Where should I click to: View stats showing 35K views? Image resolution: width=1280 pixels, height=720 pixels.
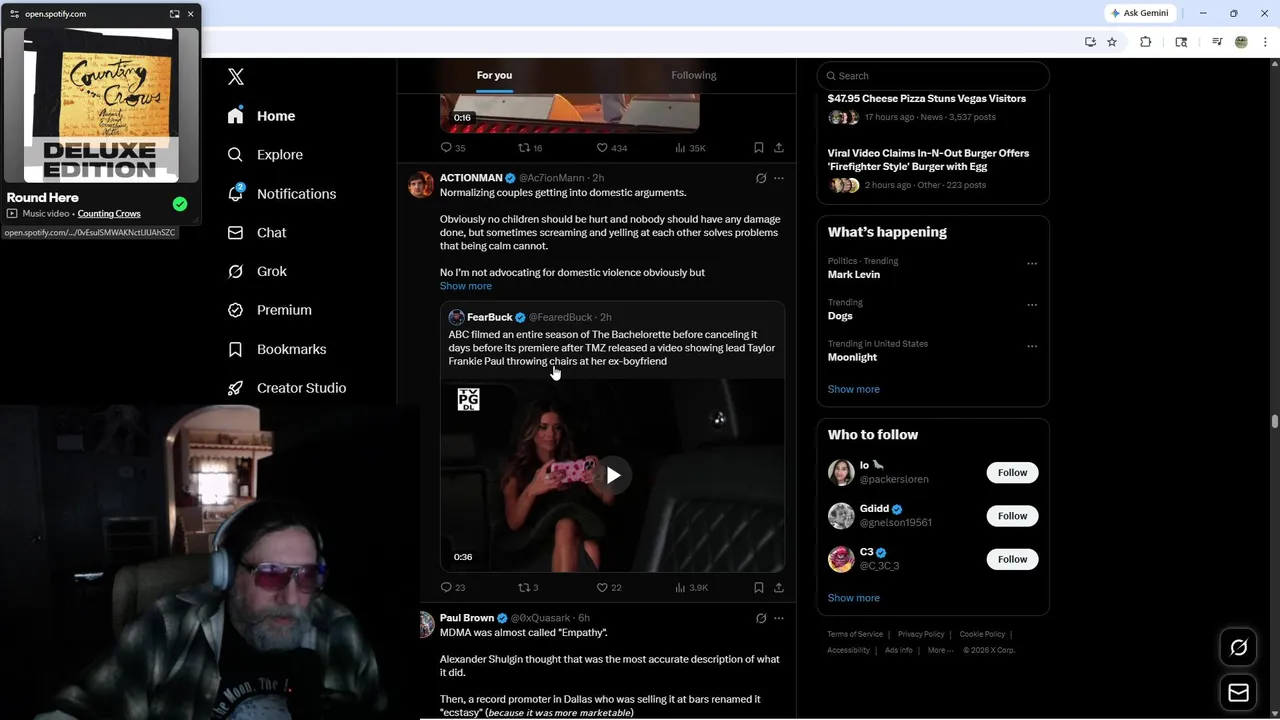(x=690, y=148)
